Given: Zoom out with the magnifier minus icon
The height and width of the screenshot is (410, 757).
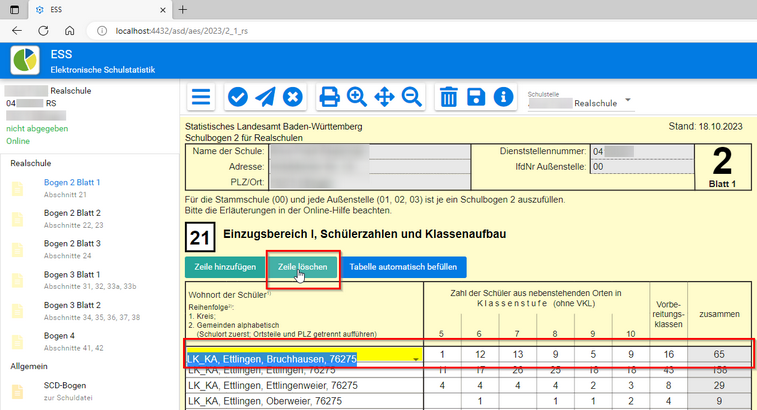Looking at the screenshot, I should (411, 97).
